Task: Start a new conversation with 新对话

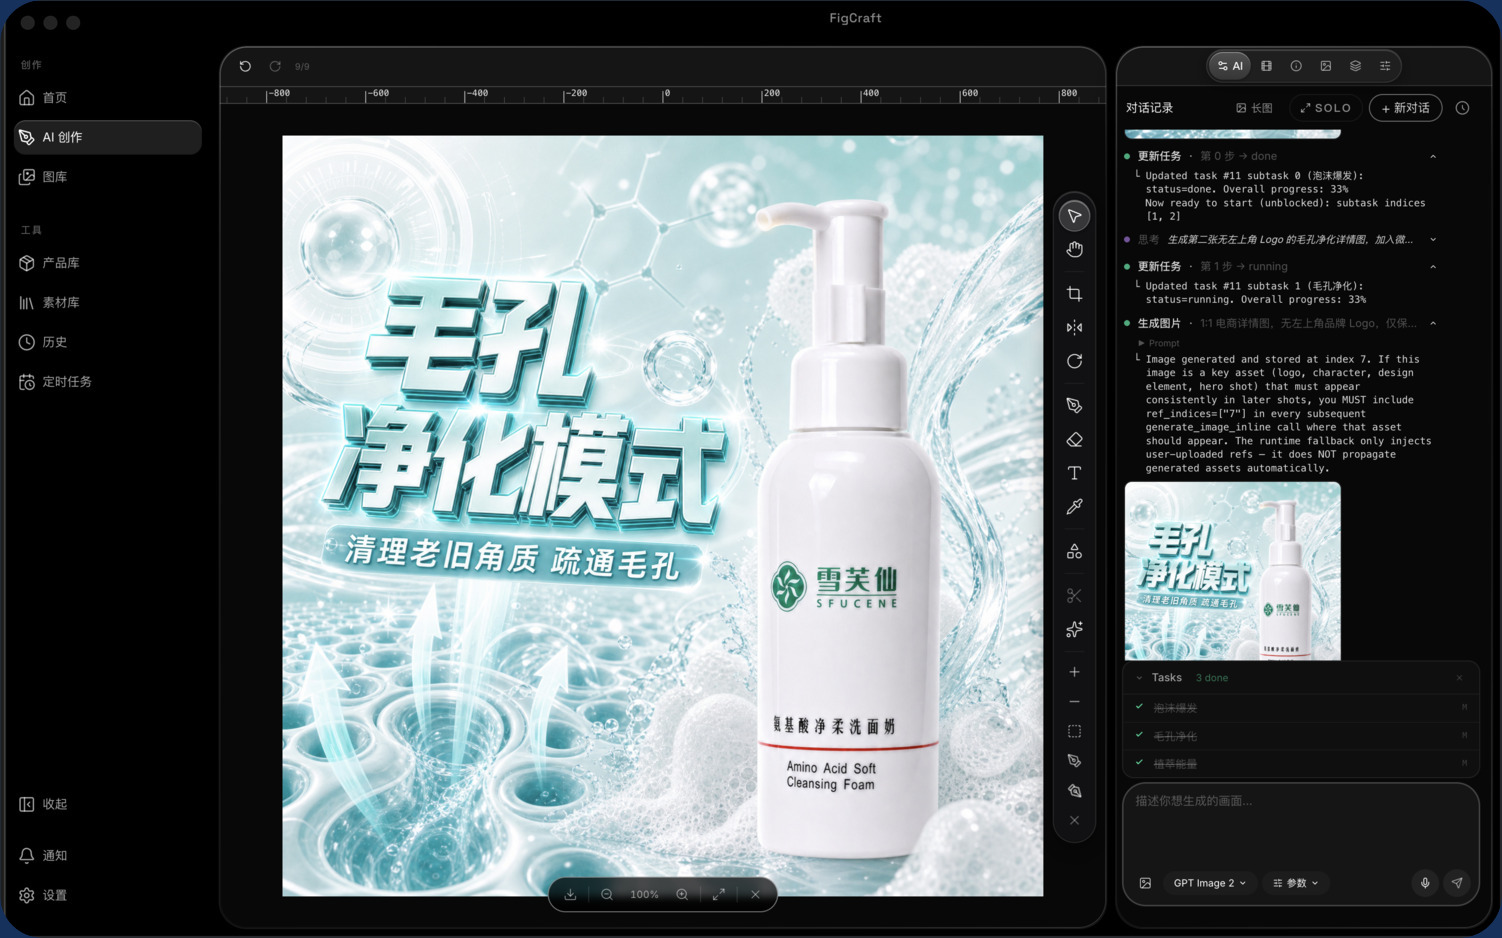Action: pyautogui.click(x=1405, y=108)
